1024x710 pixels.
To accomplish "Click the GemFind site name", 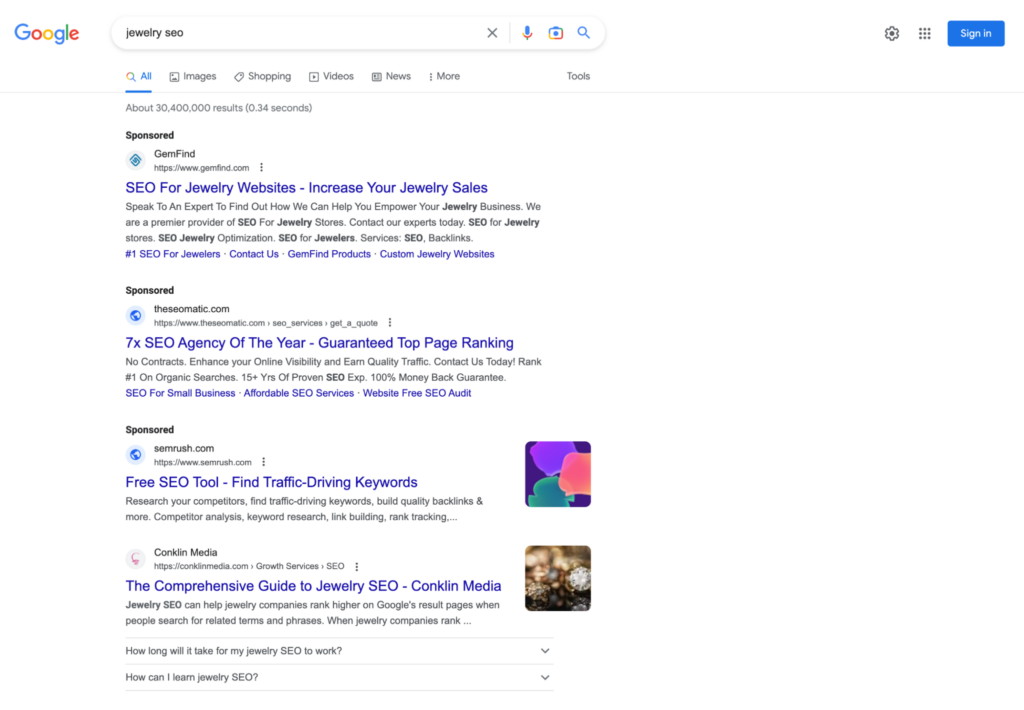I will [x=174, y=154].
